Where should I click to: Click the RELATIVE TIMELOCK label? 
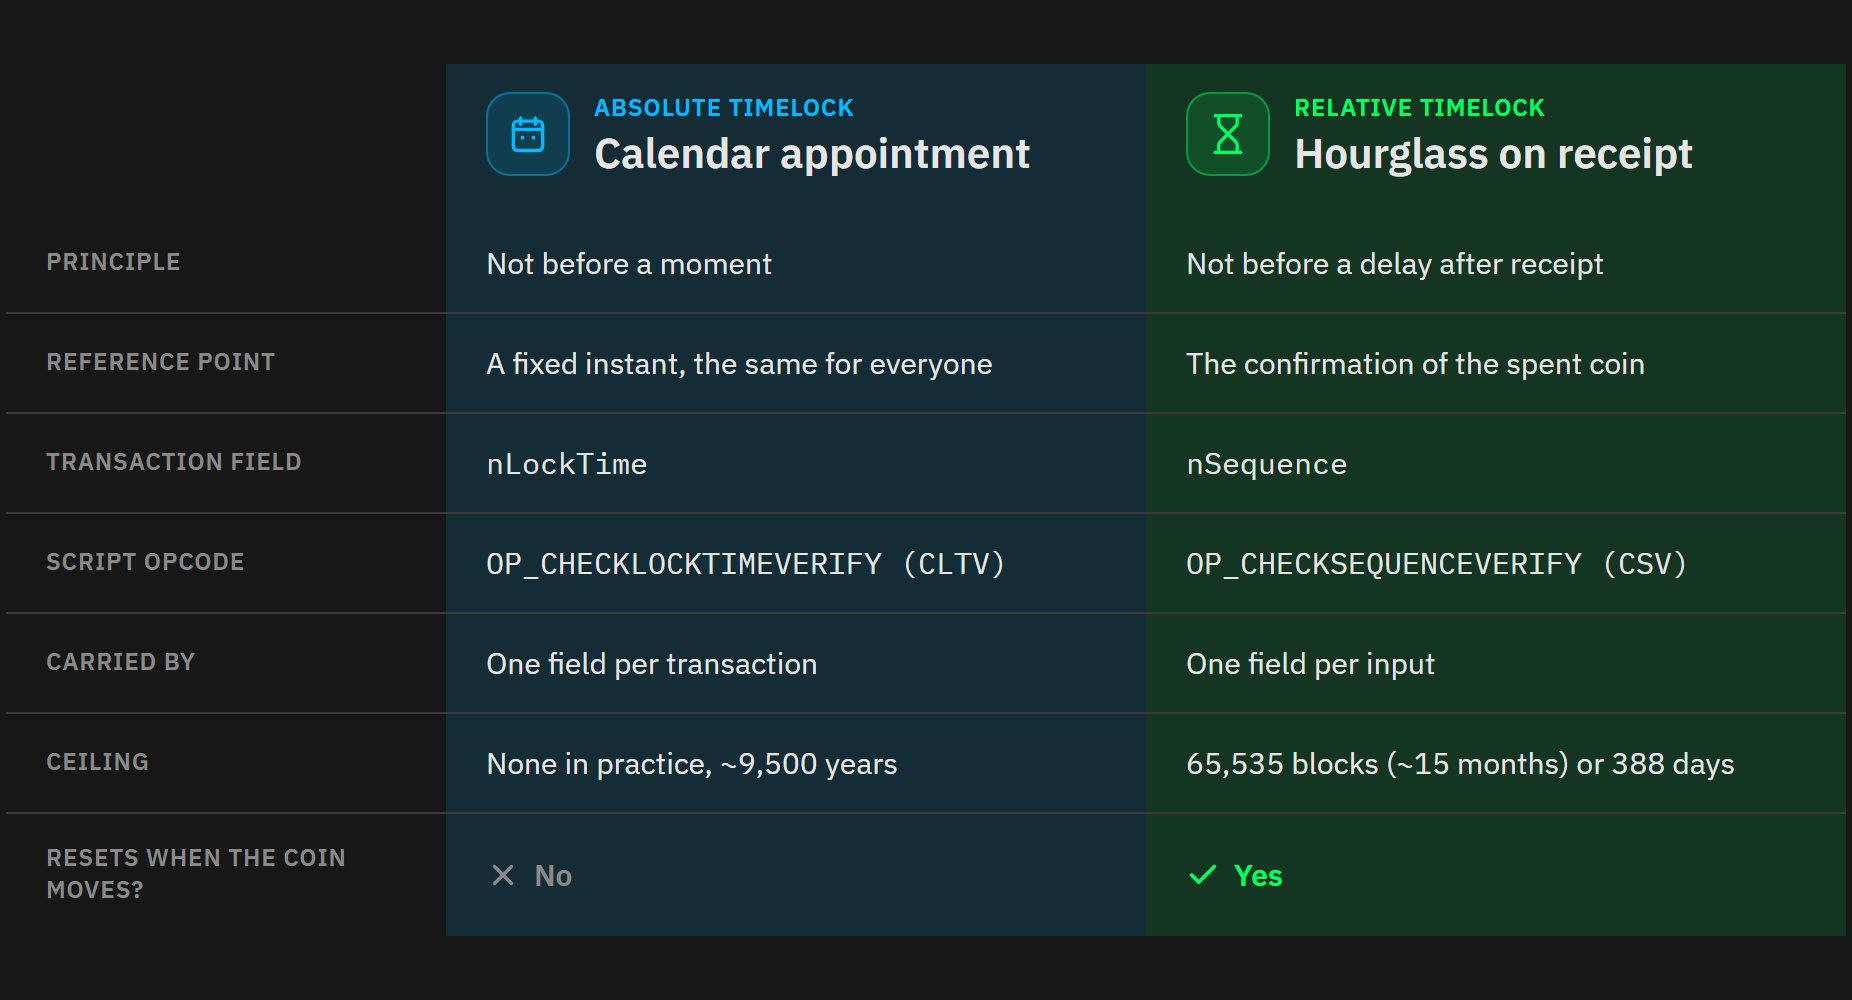(x=1419, y=108)
